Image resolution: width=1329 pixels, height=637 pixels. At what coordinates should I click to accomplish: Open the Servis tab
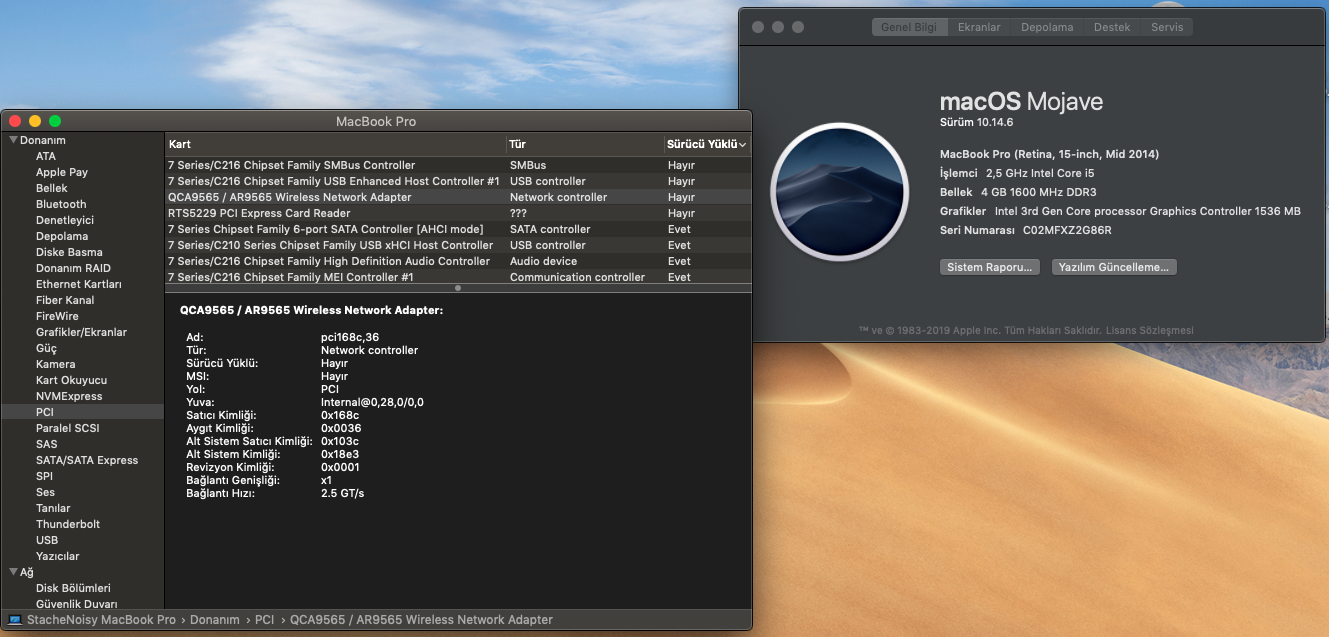(x=1166, y=28)
